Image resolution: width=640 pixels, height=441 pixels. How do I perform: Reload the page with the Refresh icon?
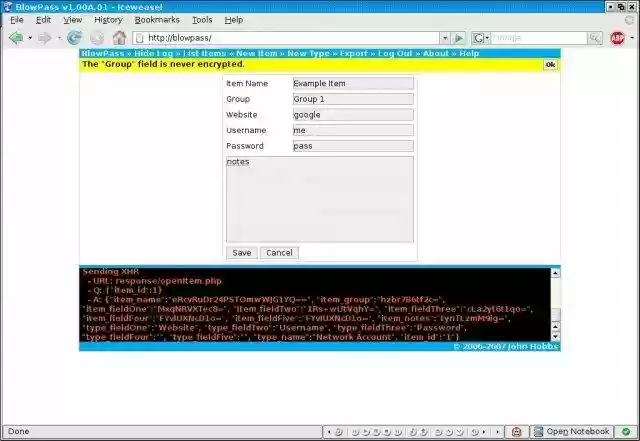point(74,38)
